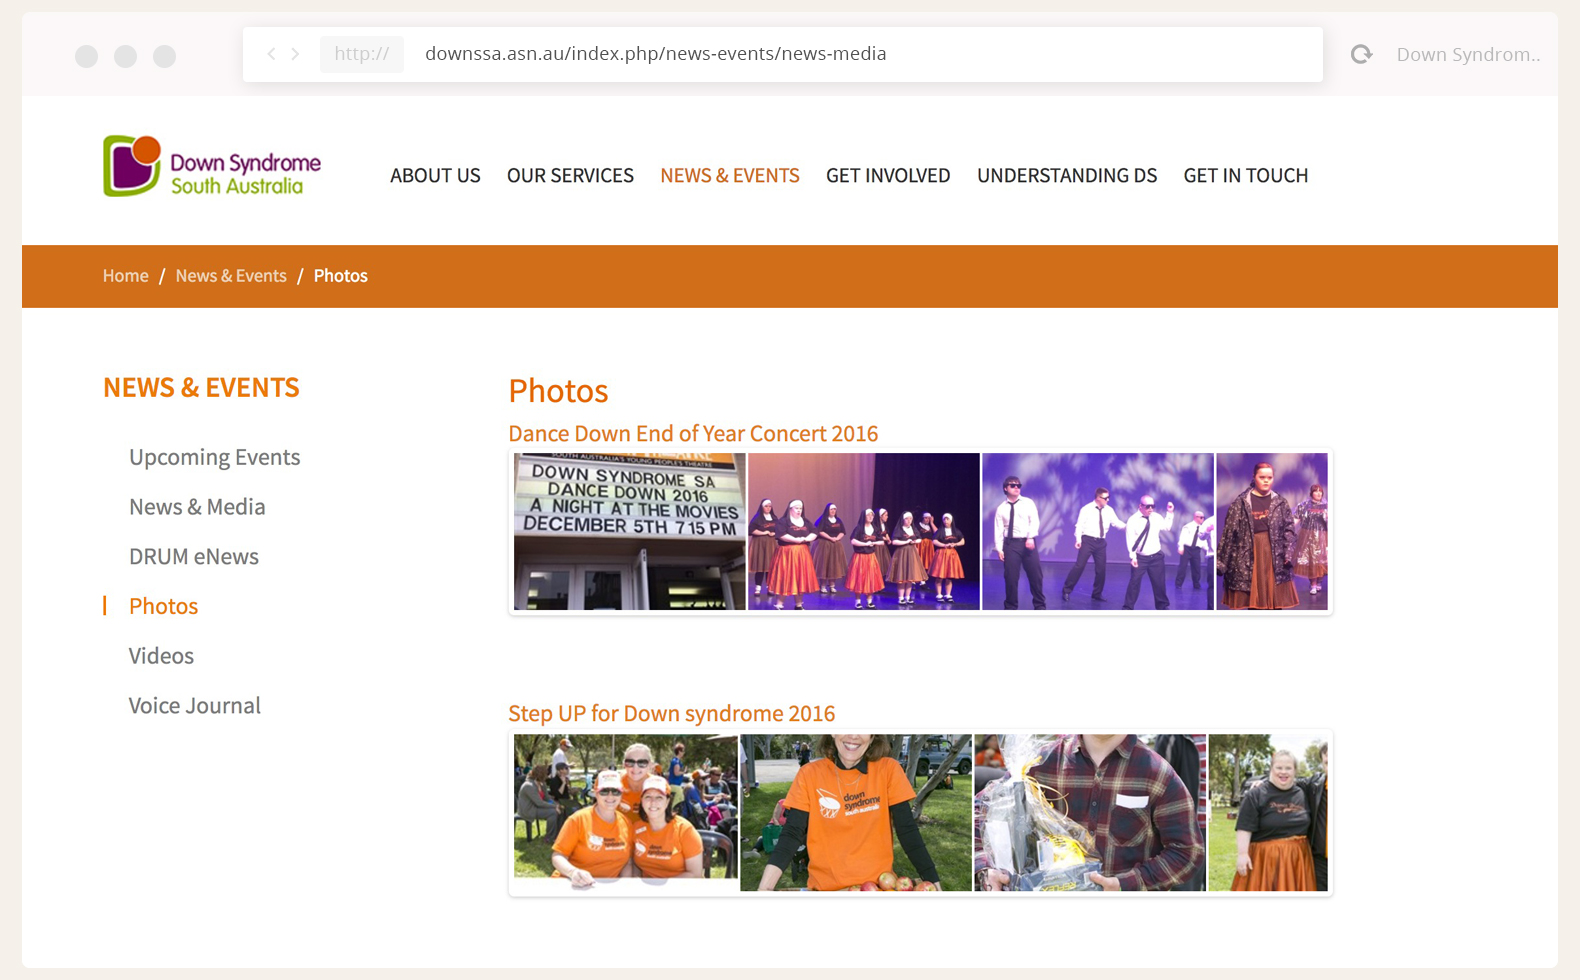Go to Understanding DS section
1580x980 pixels.
coord(1066,176)
